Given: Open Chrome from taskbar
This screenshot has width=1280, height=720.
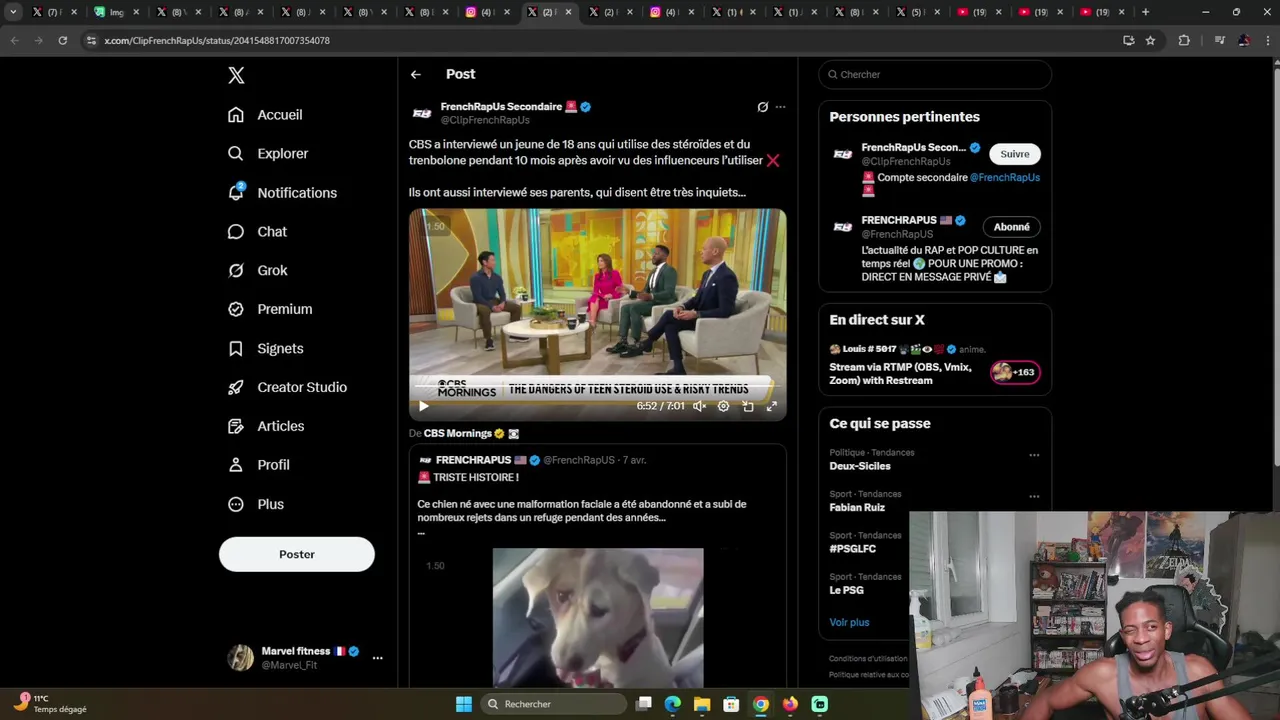Looking at the screenshot, I should tap(761, 704).
